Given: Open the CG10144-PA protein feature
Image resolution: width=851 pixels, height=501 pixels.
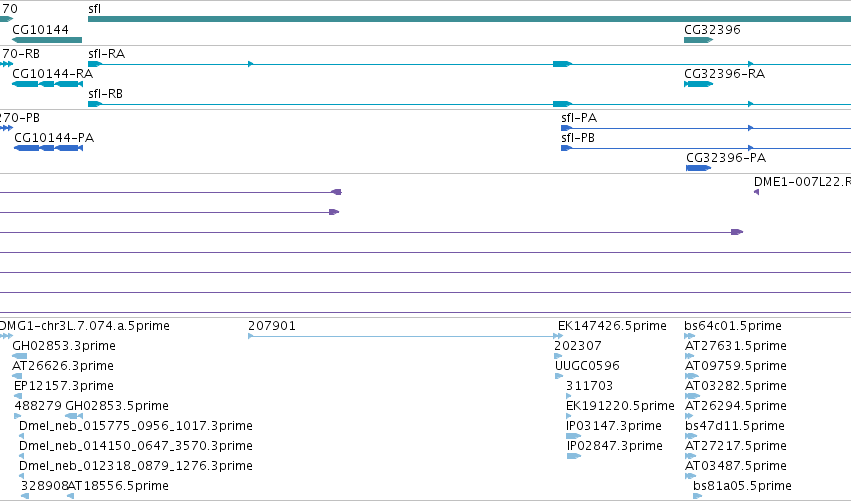Looking at the screenshot, I should (48, 148).
